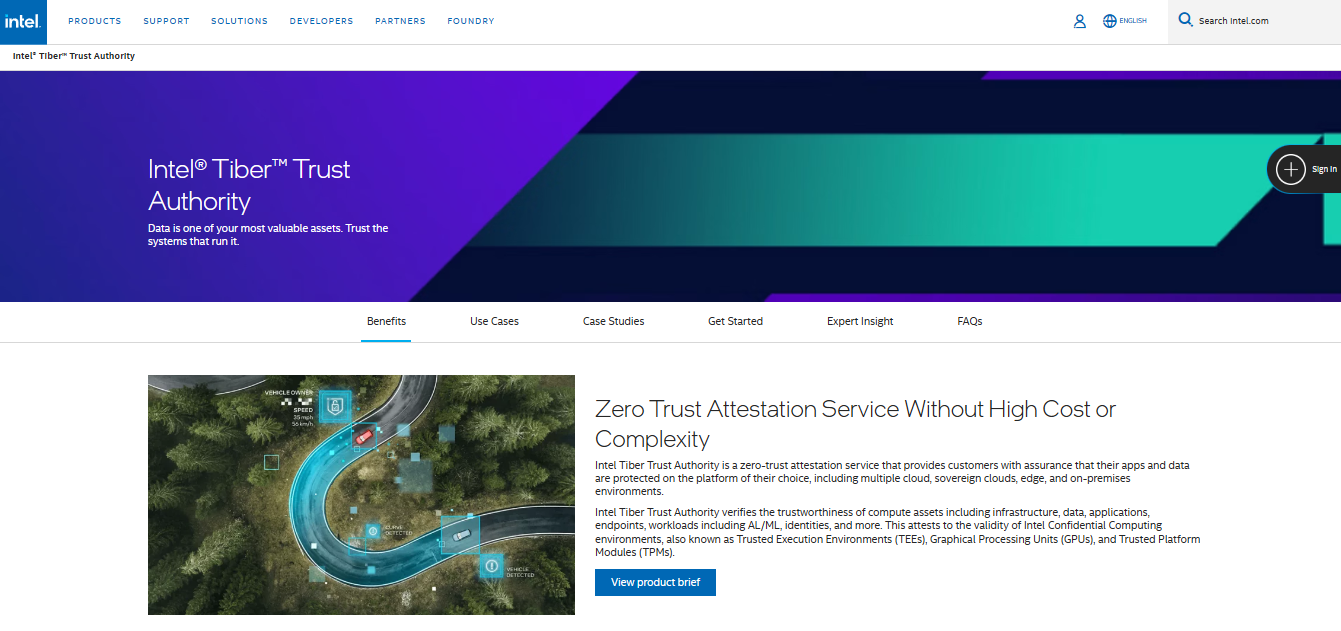This screenshot has height=631, width=1341.
Task: Open the Expert Insight tab
Action: click(860, 321)
